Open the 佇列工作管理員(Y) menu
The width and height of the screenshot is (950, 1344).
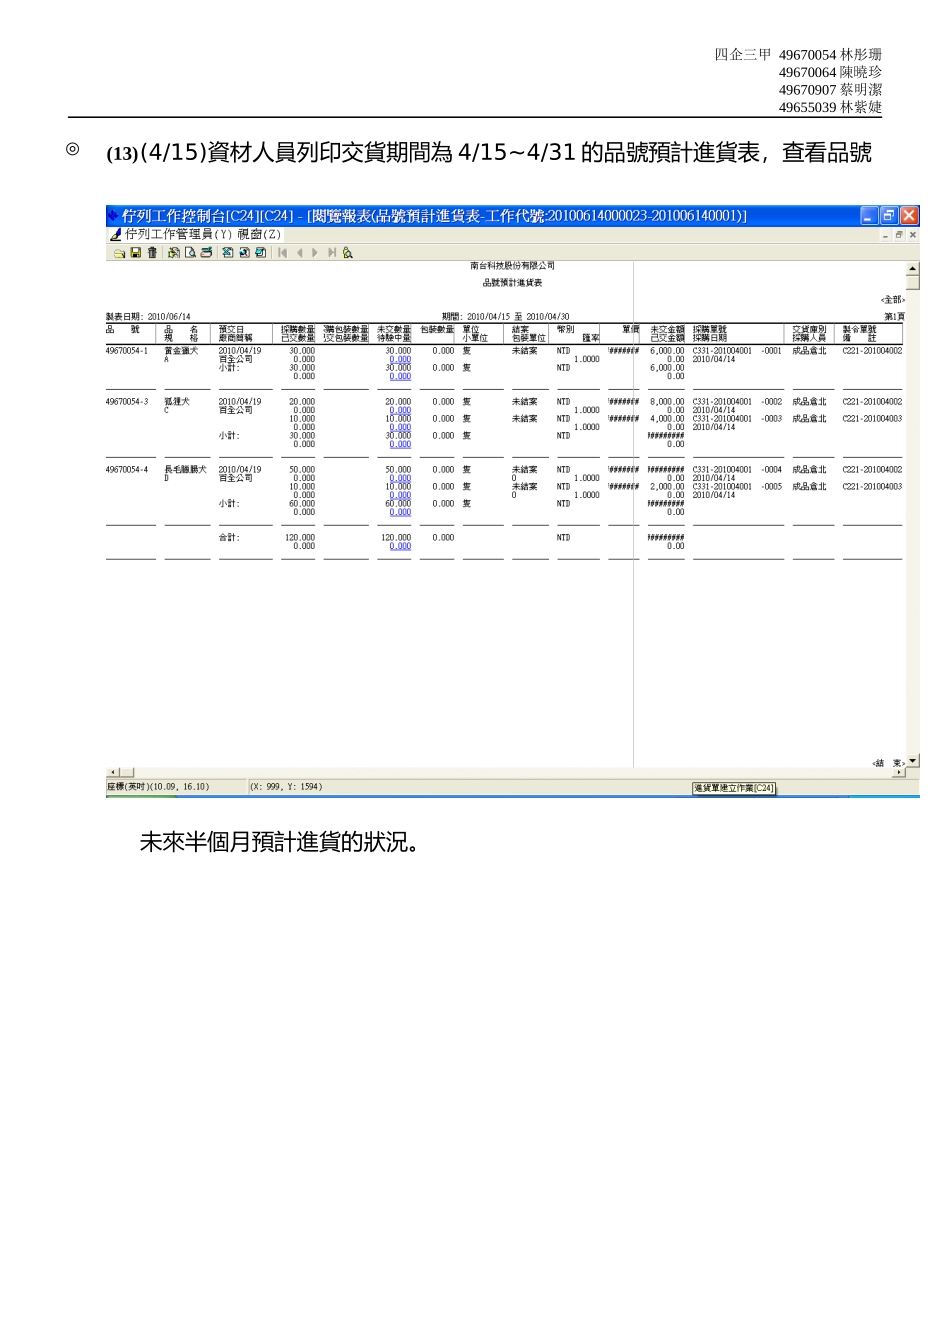178,234
